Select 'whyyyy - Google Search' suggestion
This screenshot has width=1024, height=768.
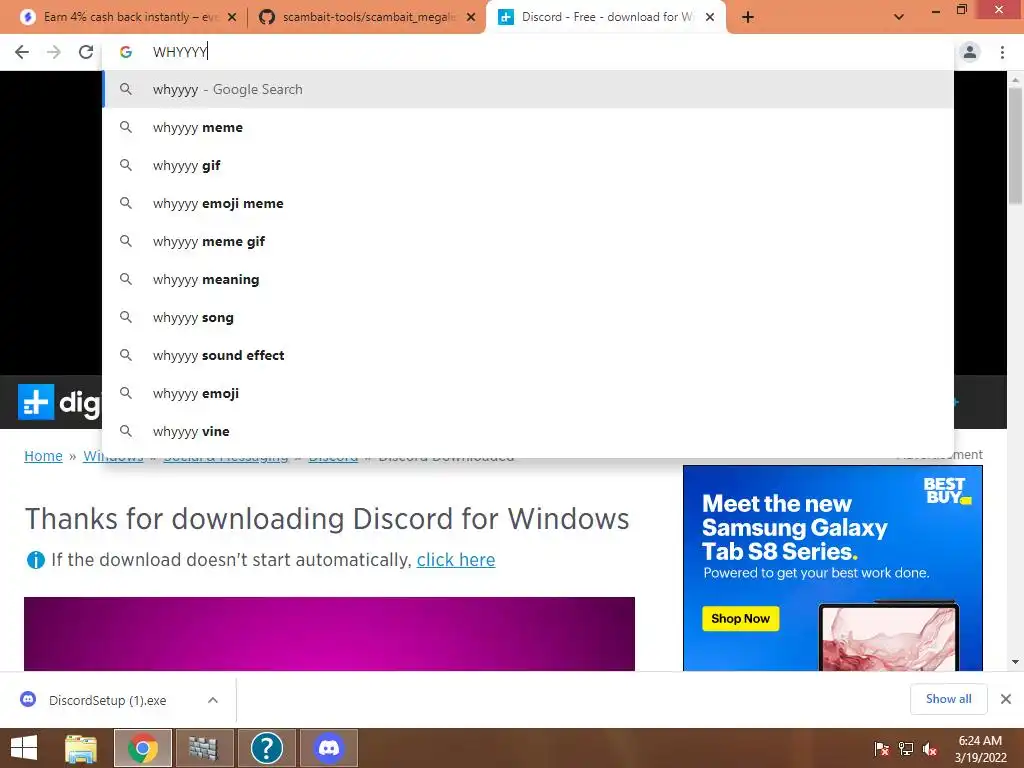(528, 89)
